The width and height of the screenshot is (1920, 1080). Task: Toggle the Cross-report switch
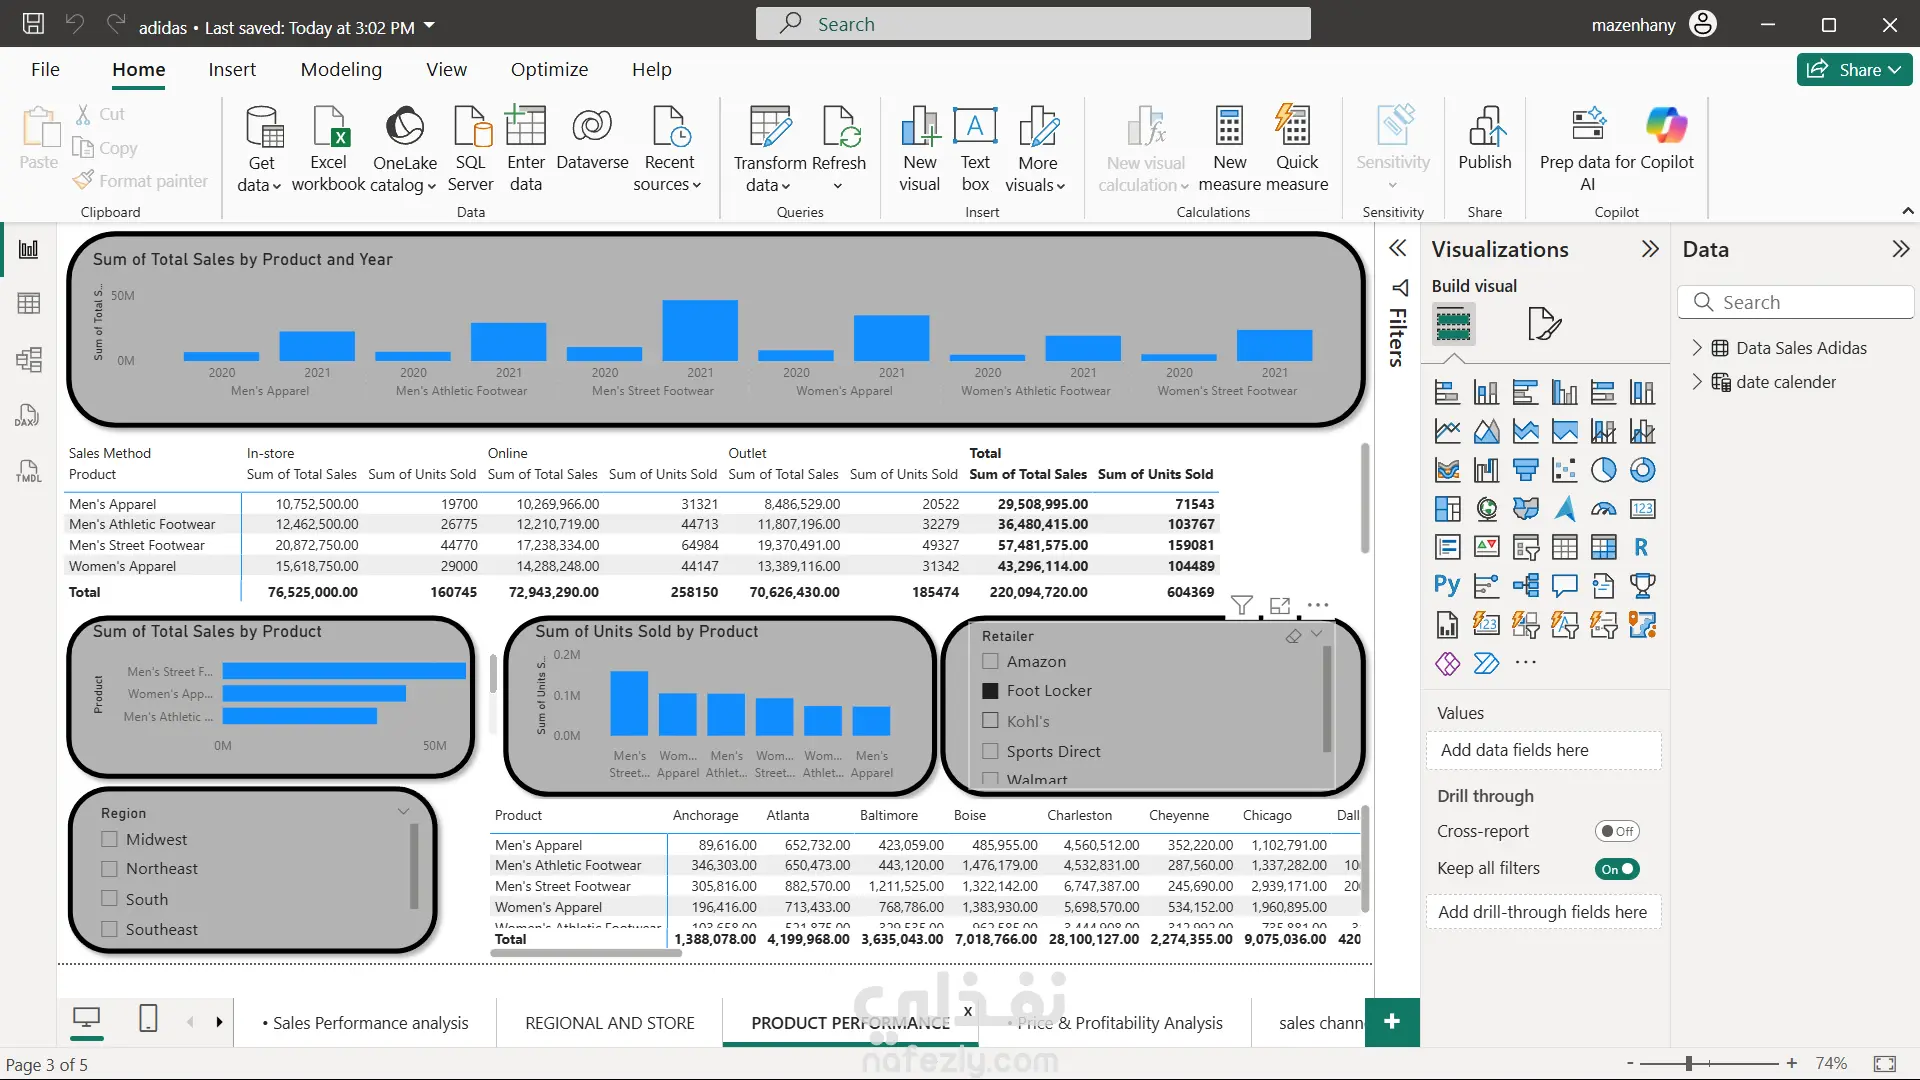[1616, 831]
